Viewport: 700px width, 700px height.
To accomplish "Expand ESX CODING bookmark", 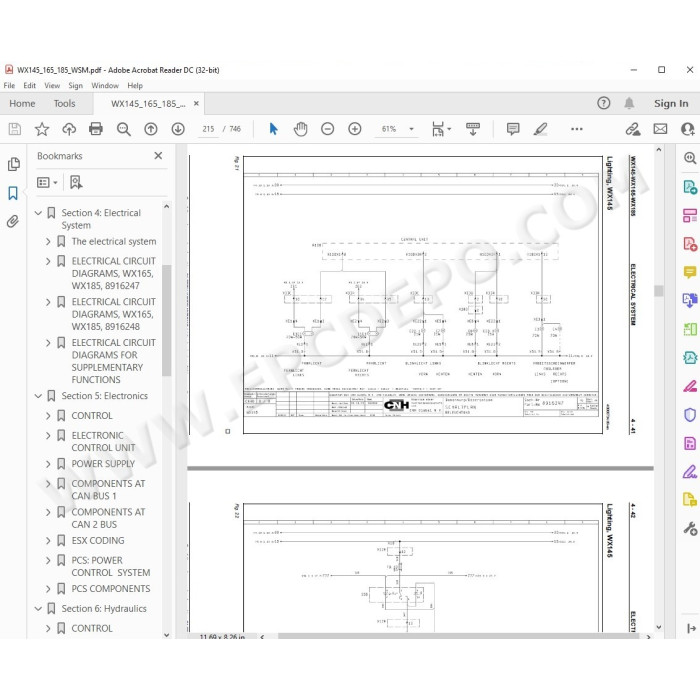I will pyautogui.click(x=48, y=541).
